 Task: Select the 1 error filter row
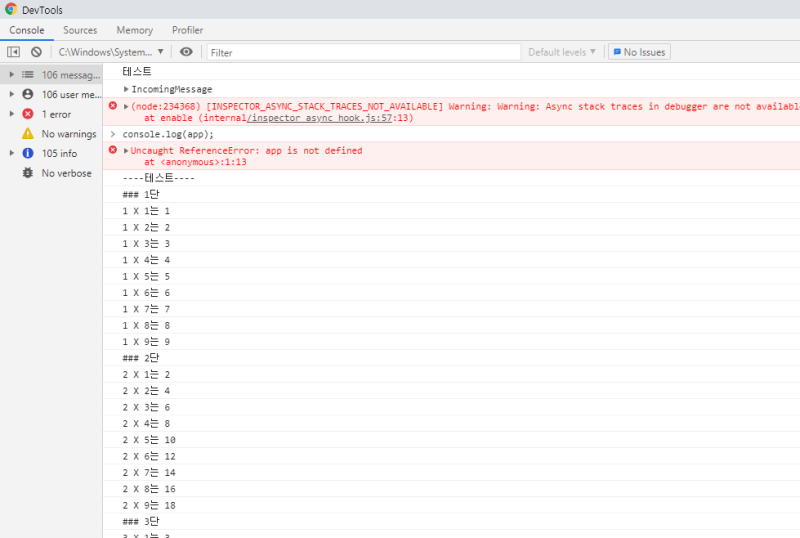click(x=55, y=114)
